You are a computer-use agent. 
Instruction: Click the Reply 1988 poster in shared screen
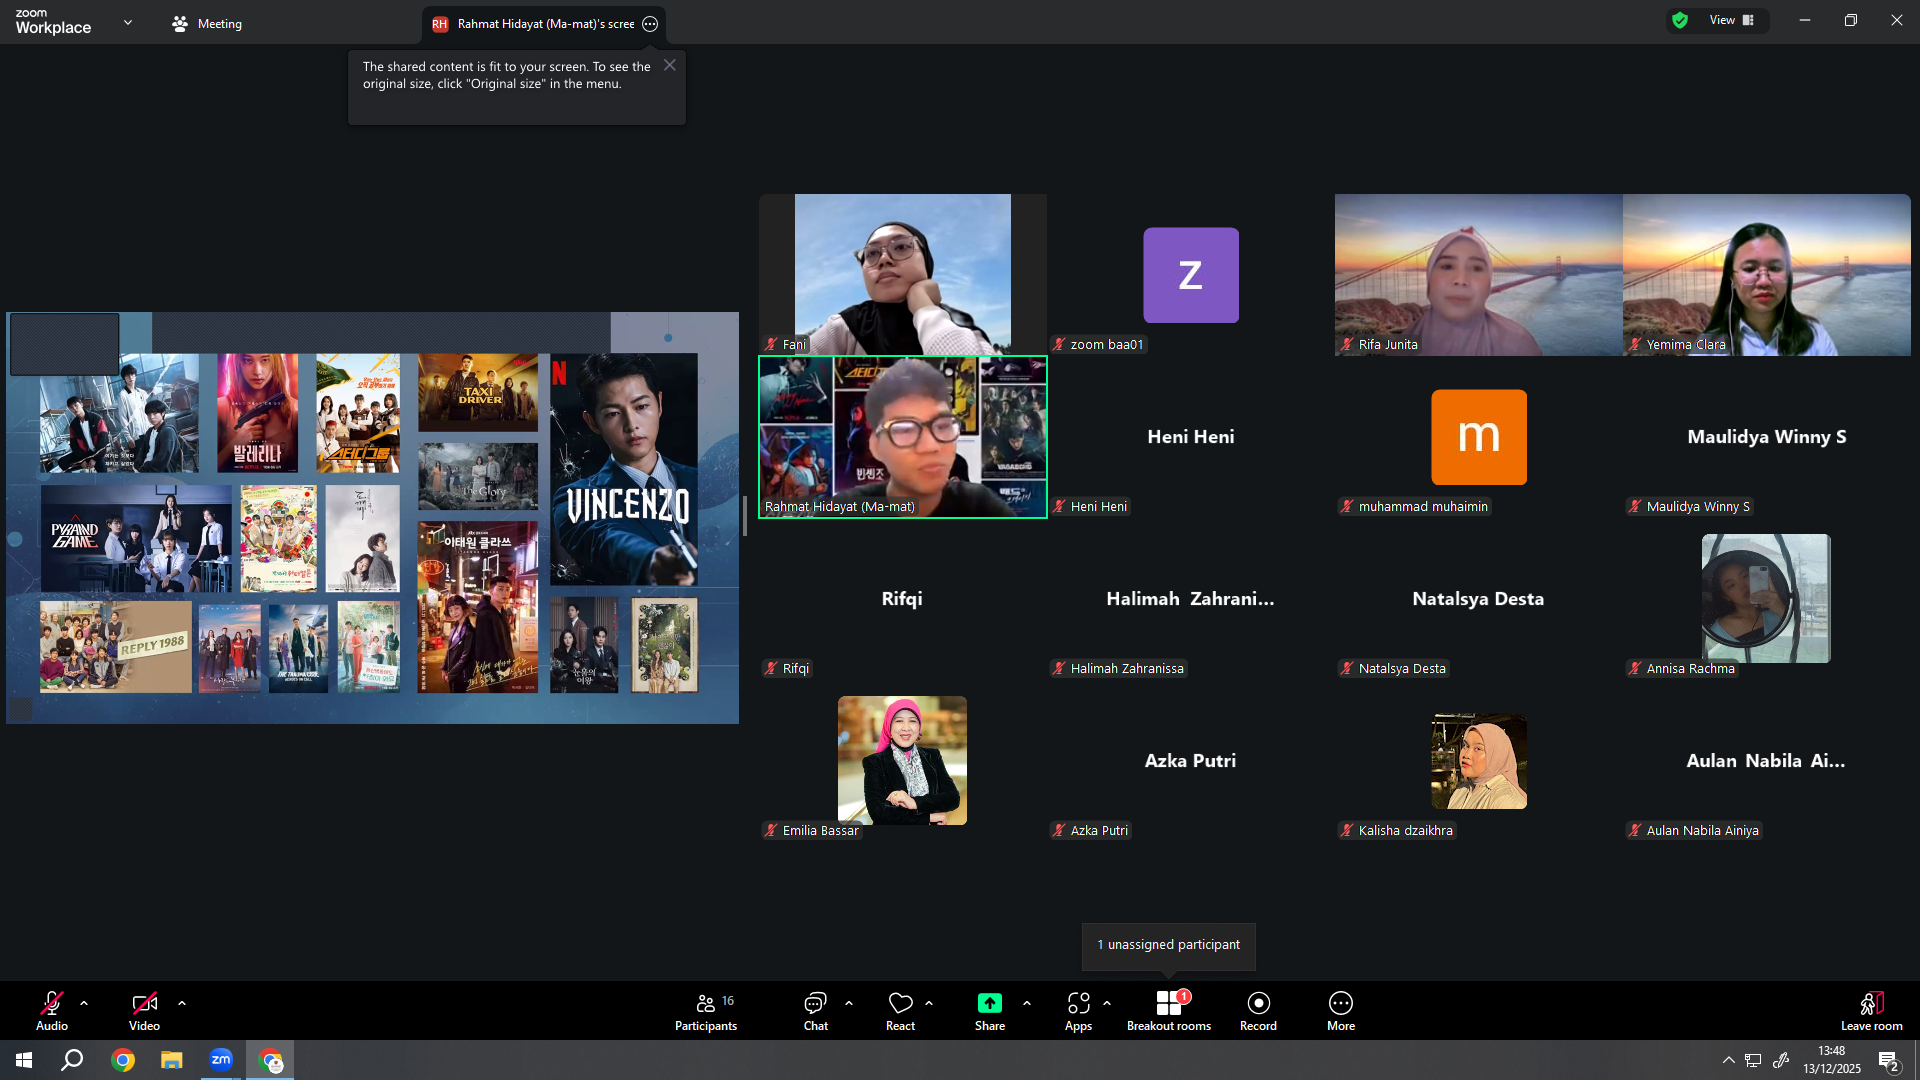[115, 646]
